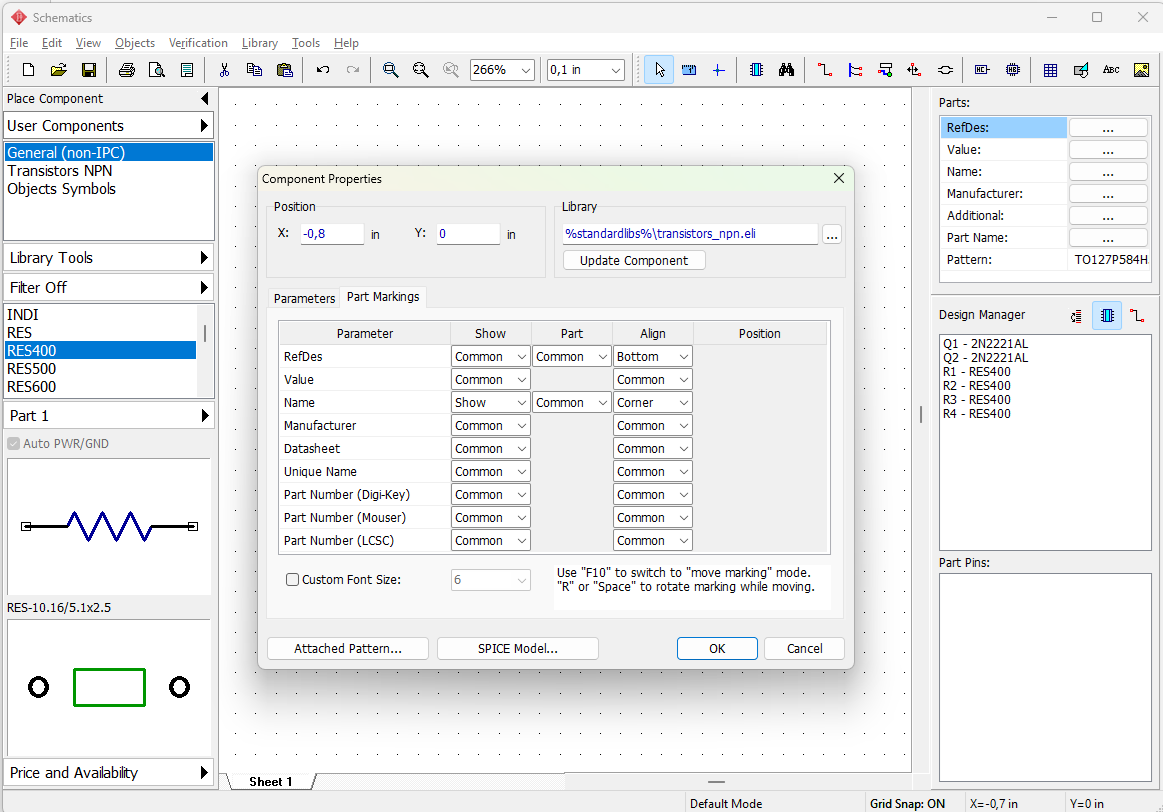This screenshot has height=812, width=1163.
Task: Select the Place Bus tool icon
Action: (x=855, y=70)
